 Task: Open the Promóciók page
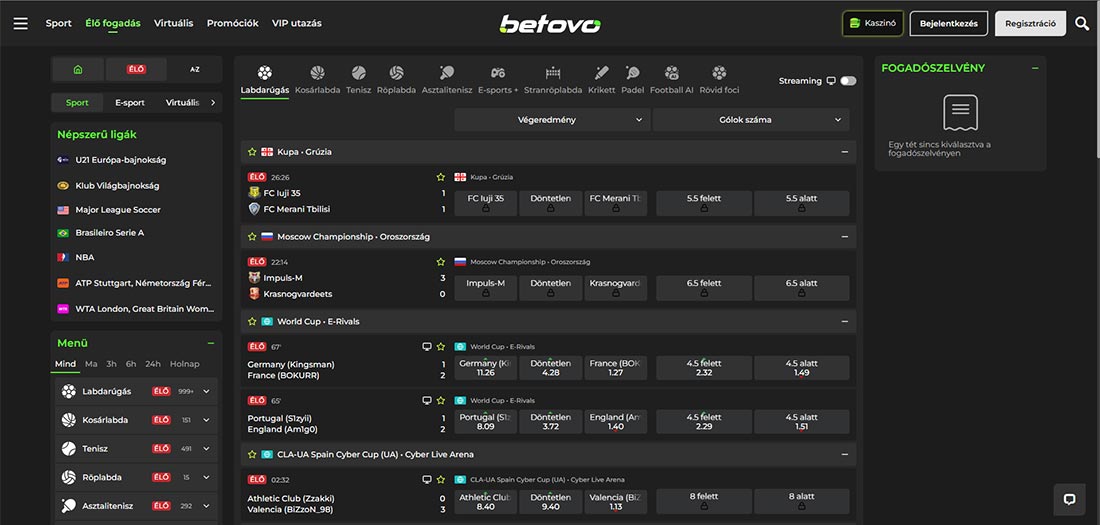(232, 23)
